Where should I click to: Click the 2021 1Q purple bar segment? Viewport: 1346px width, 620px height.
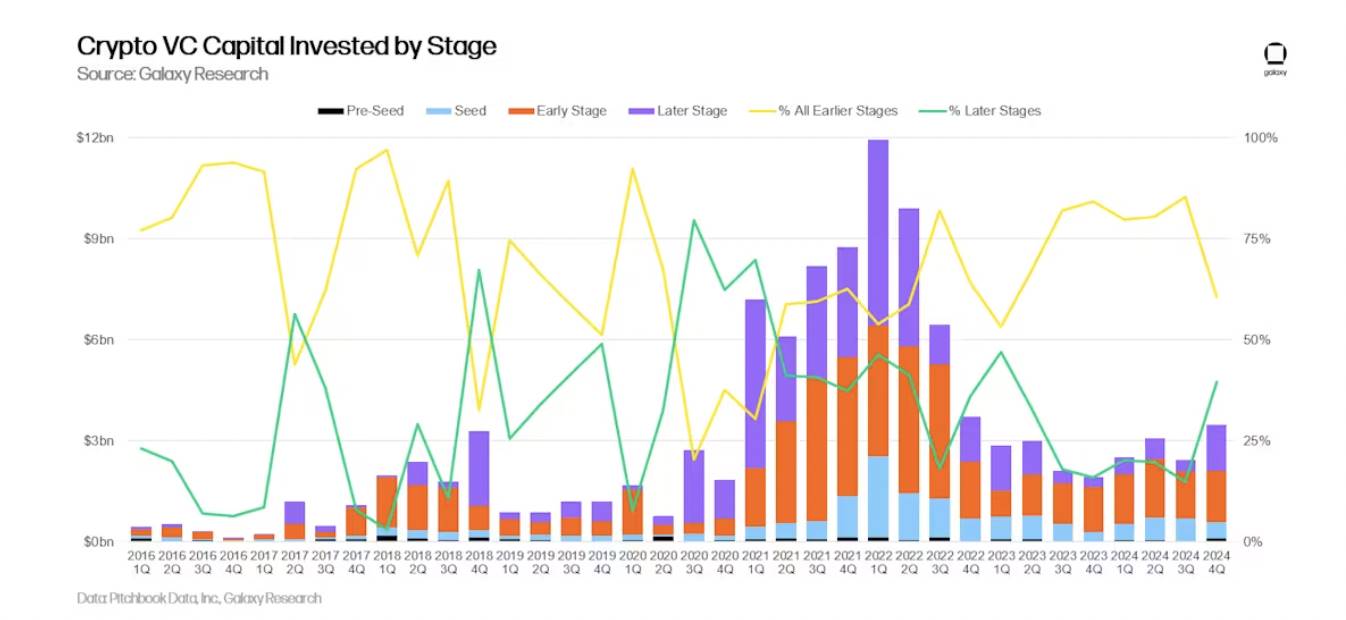click(755, 383)
